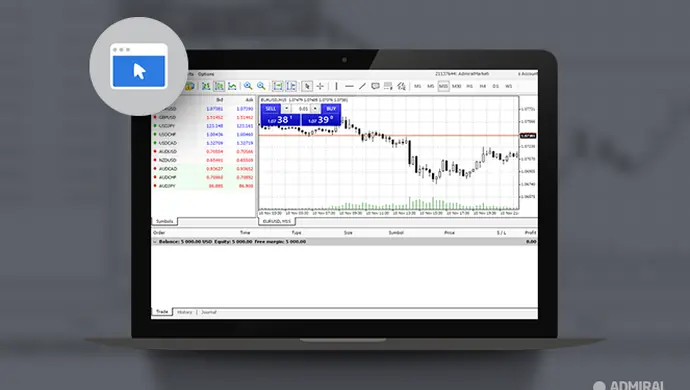Increase volume arrow next to BUY
This screenshot has height=390, width=690.
pos(315,108)
